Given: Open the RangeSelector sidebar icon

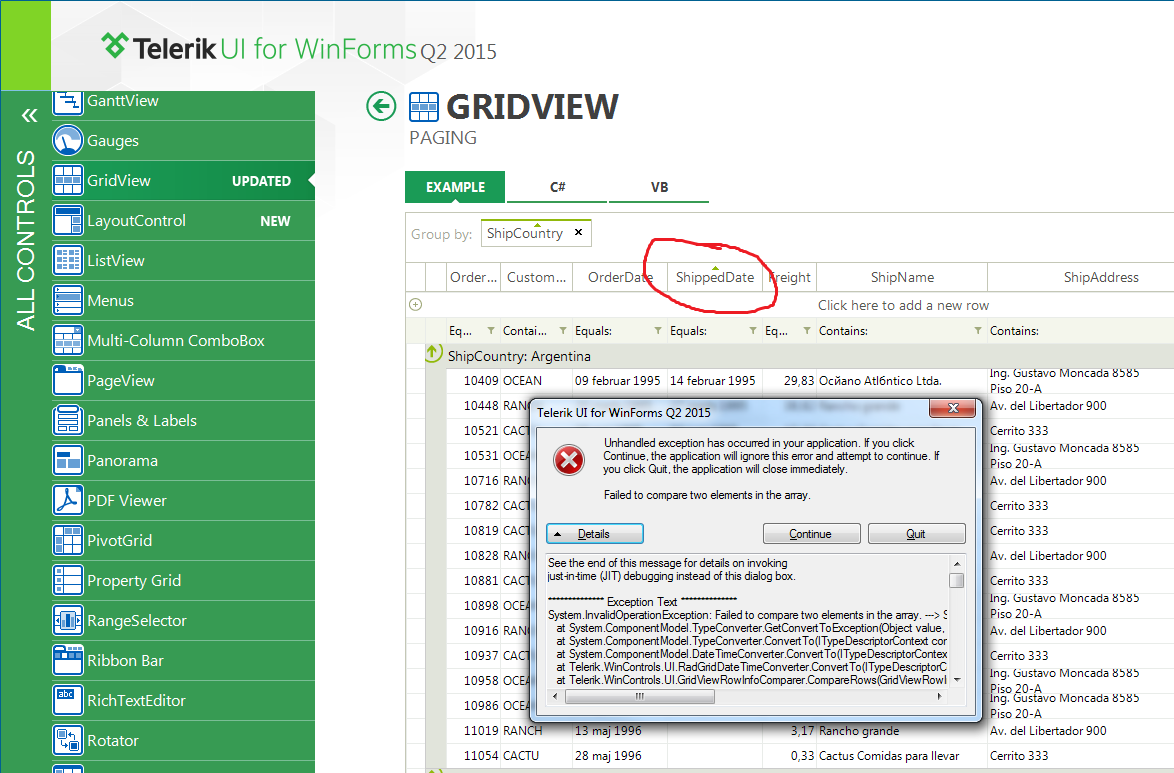Looking at the screenshot, I should click(67, 620).
